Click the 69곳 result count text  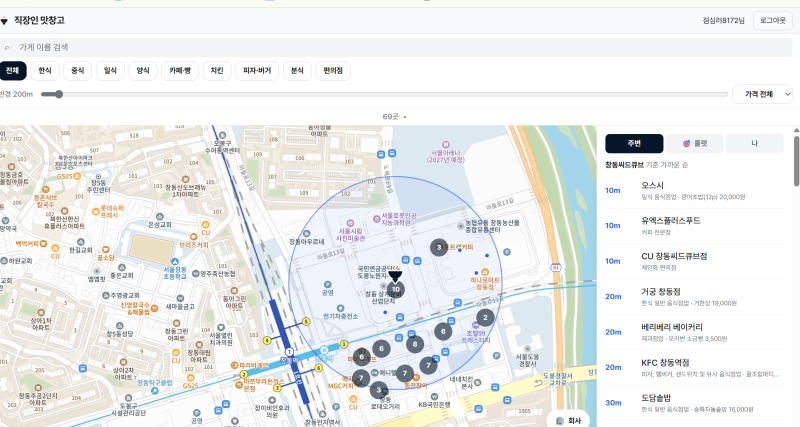pos(390,117)
